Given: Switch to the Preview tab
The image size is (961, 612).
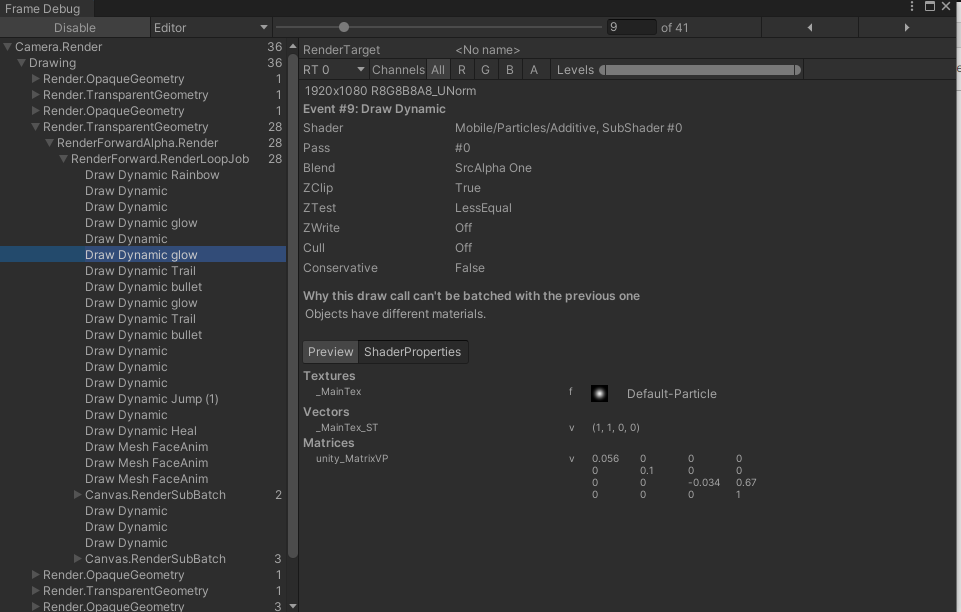Looking at the screenshot, I should coord(329,351).
